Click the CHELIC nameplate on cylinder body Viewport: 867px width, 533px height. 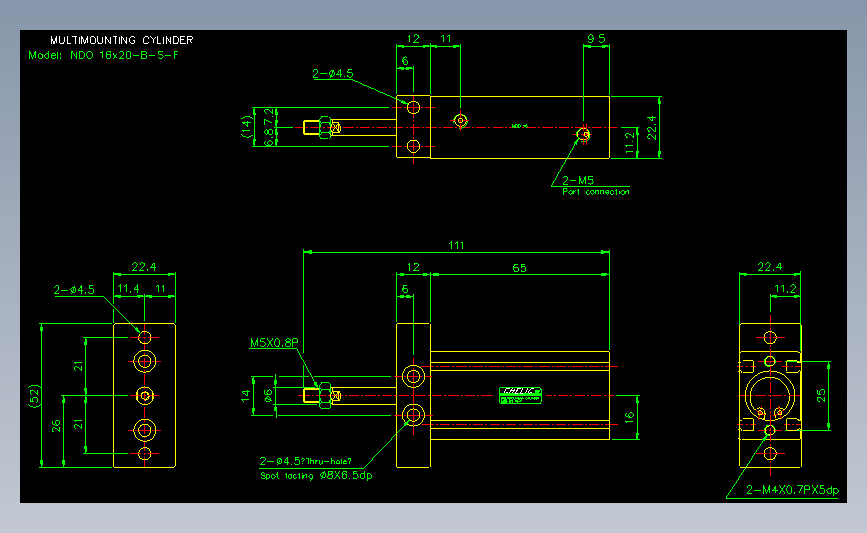click(x=520, y=395)
